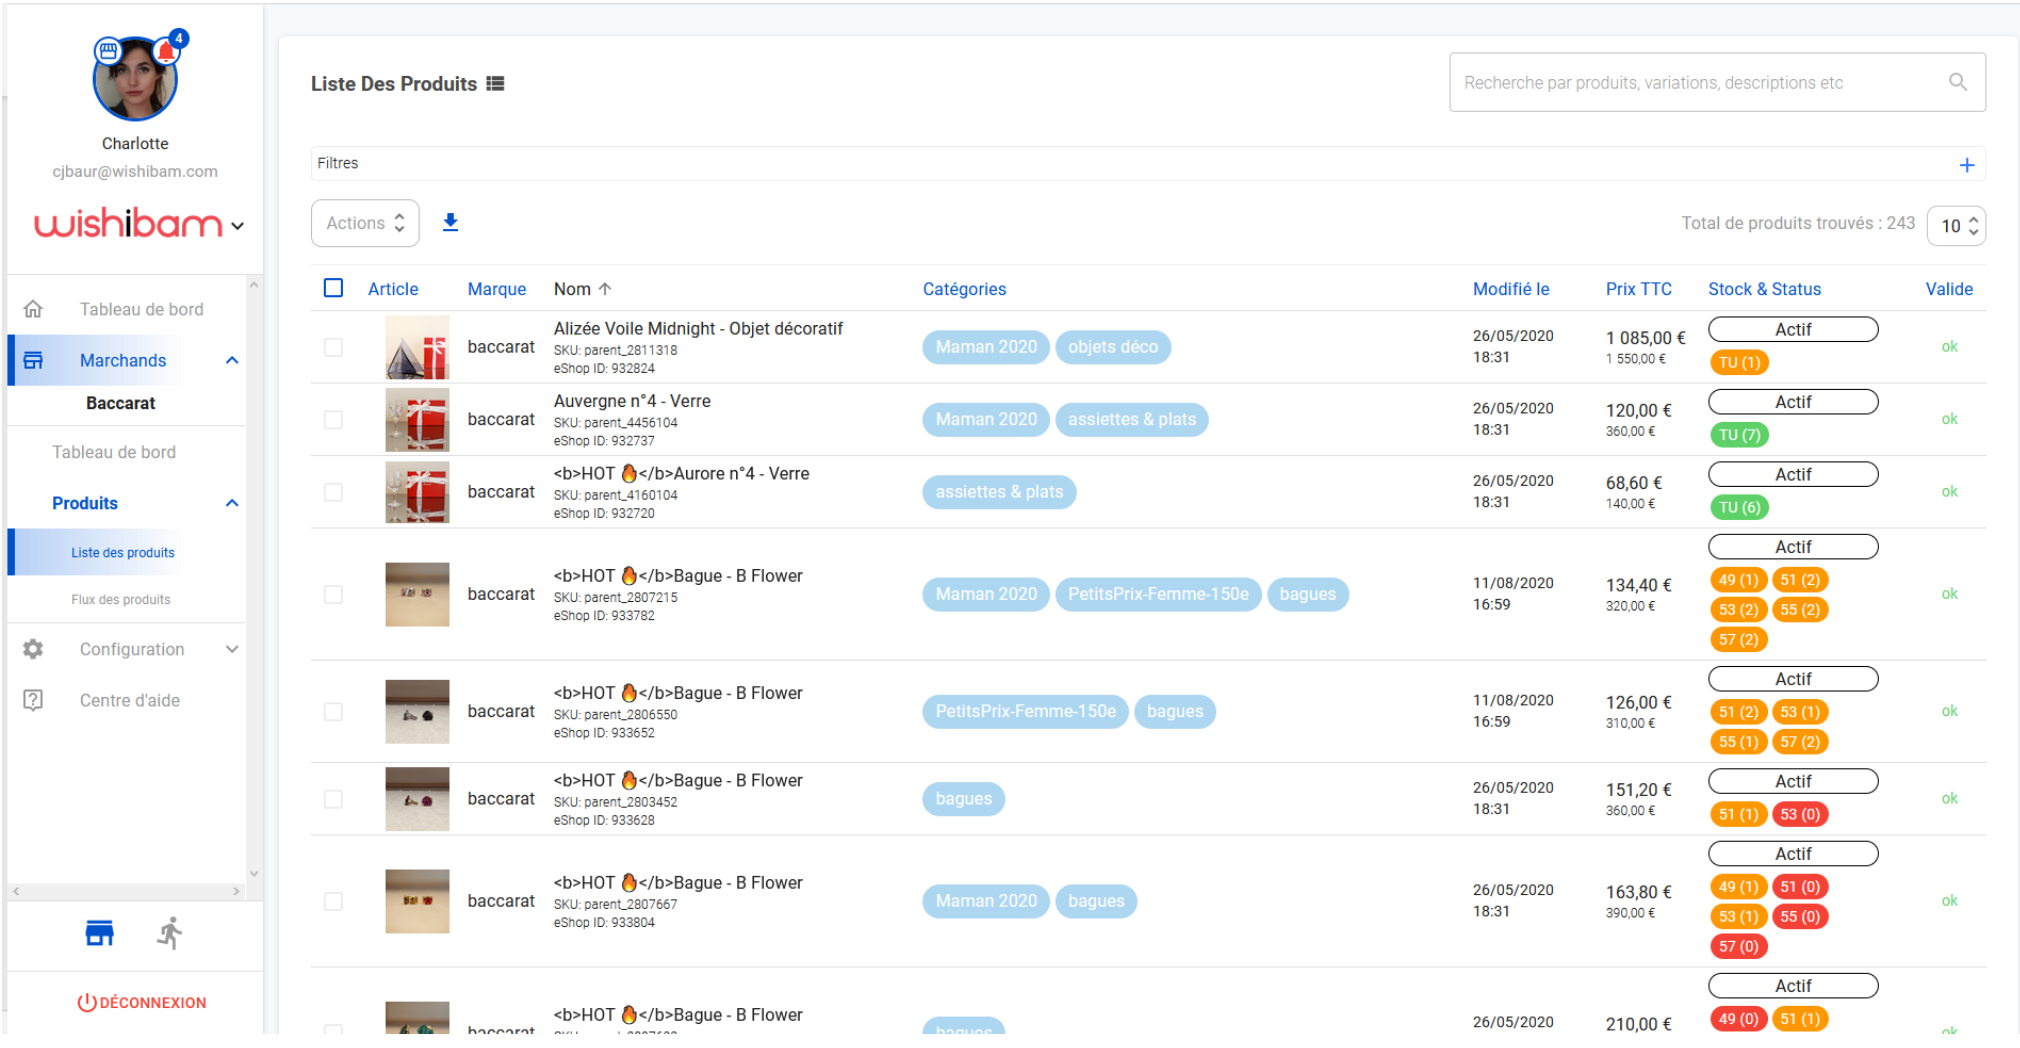Image resolution: width=2020 pixels, height=1048 pixels.
Task: Click the store icon at the sidebar bottom
Action: point(99,933)
